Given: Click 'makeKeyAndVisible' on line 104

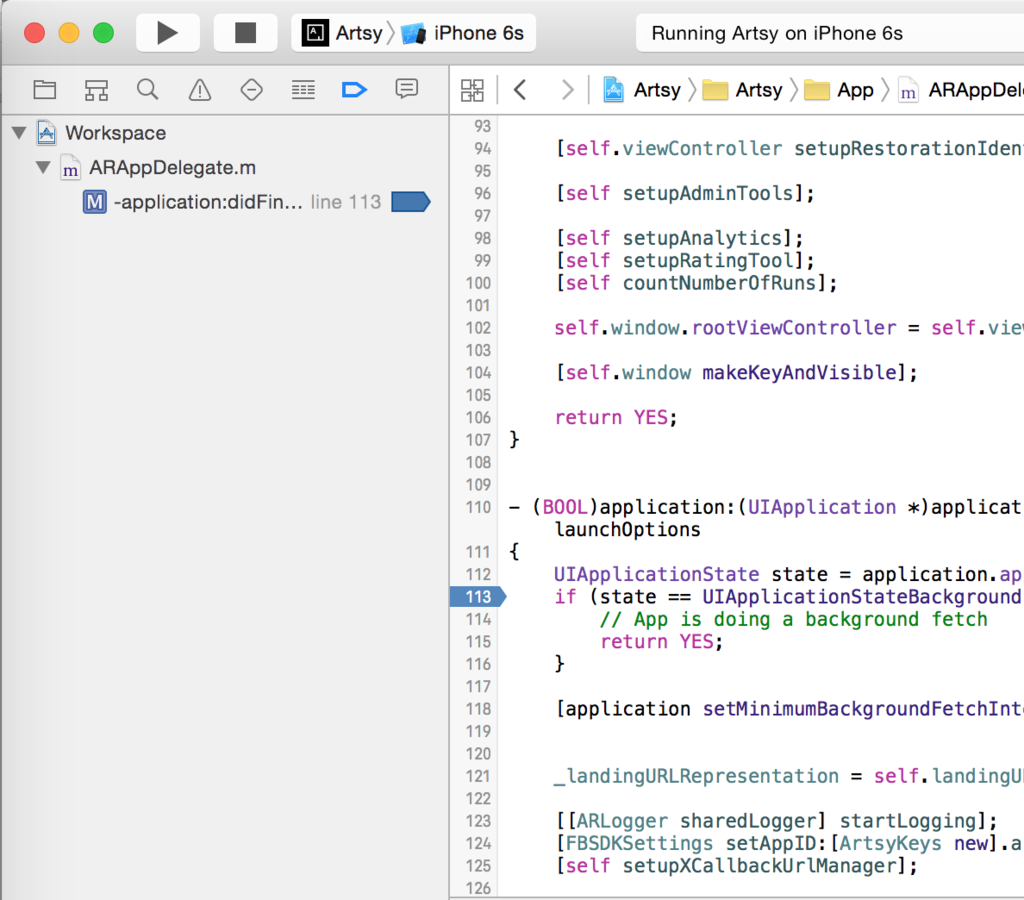Looking at the screenshot, I should point(799,373).
